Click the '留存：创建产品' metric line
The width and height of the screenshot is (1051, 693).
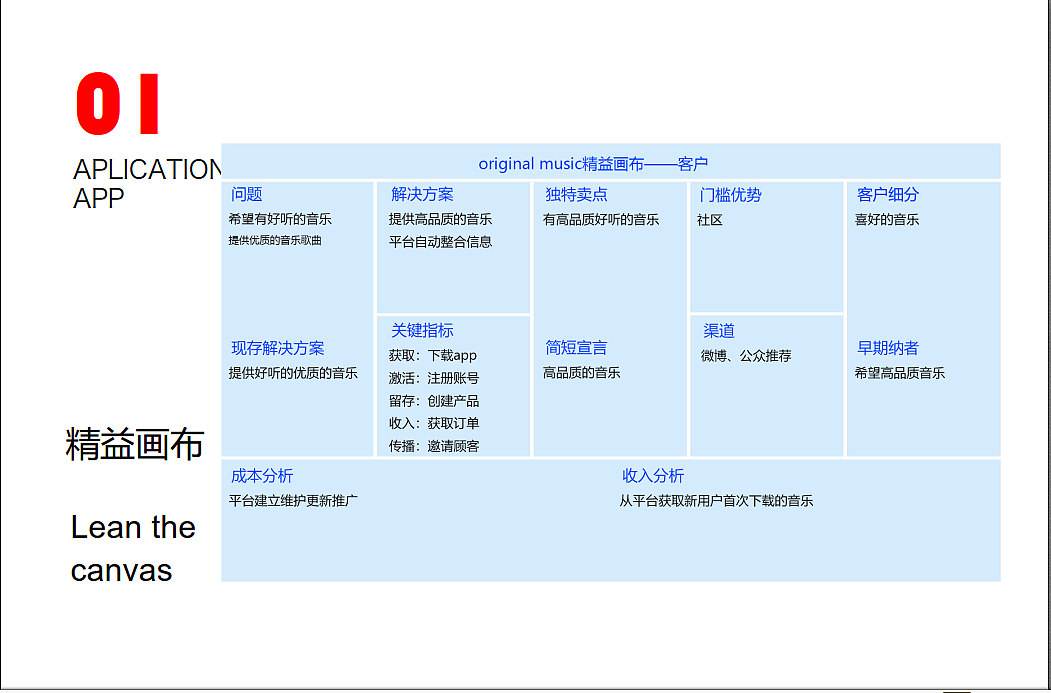coord(434,401)
